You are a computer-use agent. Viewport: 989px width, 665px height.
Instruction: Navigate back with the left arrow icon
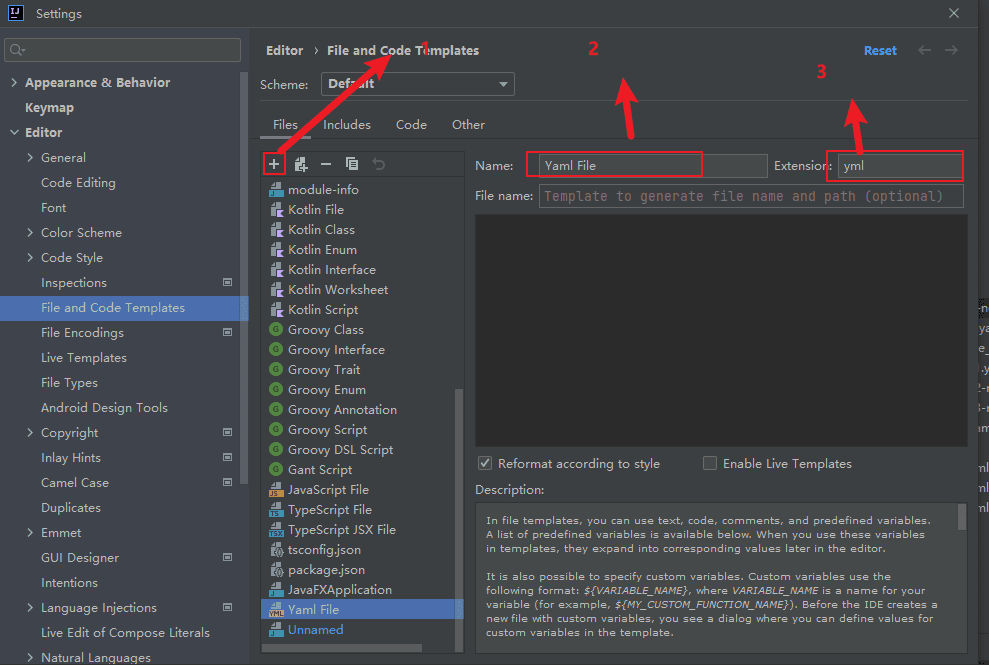[x=924, y=50]
